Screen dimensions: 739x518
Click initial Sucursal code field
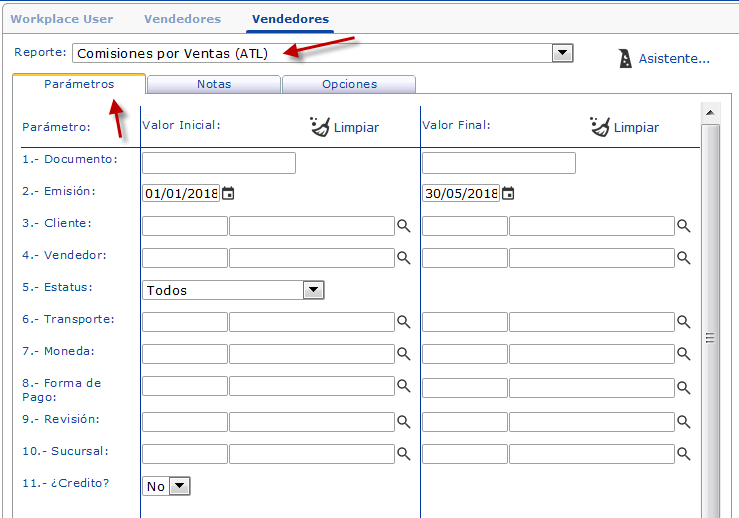185,454
